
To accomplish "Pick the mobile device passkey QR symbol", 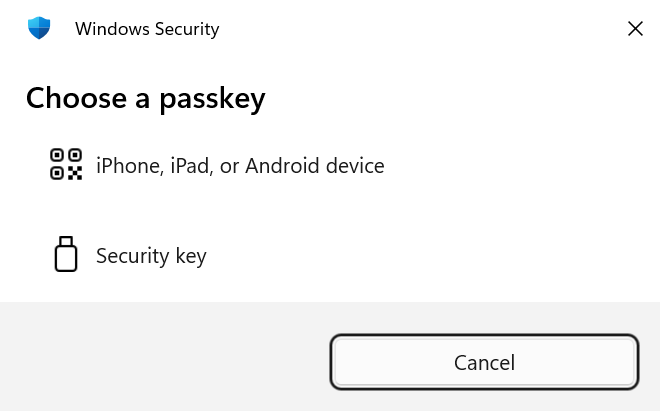I will point(66,165).
